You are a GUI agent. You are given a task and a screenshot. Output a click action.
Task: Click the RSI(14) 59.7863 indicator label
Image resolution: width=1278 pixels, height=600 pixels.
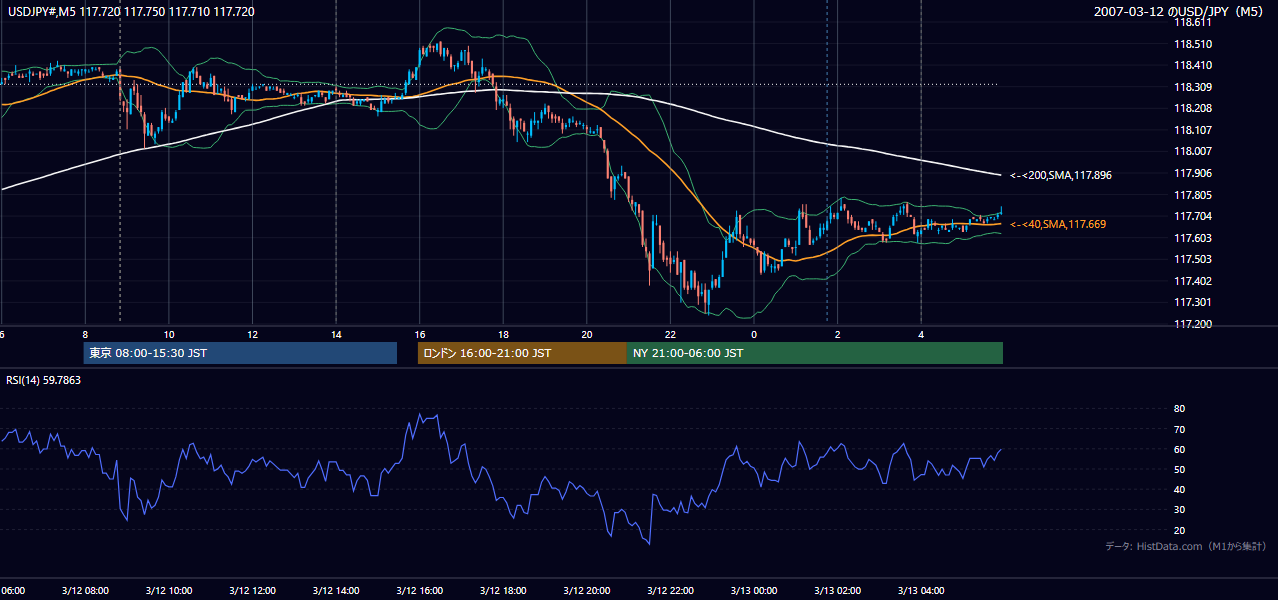(x=44, y=380)
